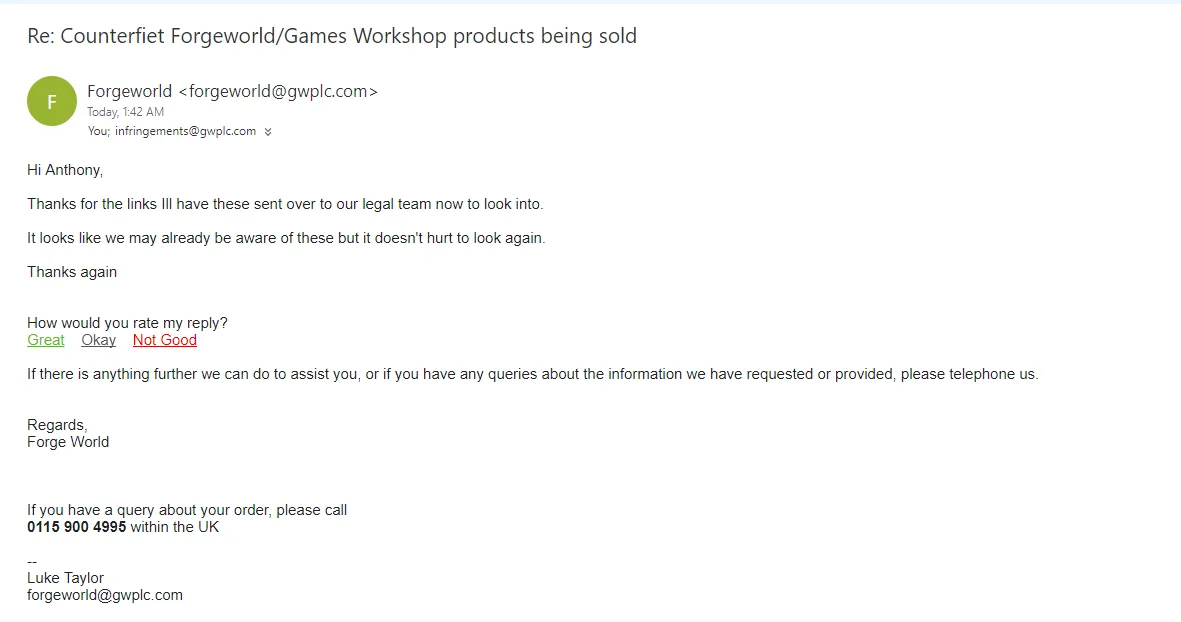The height and width of the screenshot is (622, 1181).
Task: Expand the recipient details chevron
Action: (268, 132)
